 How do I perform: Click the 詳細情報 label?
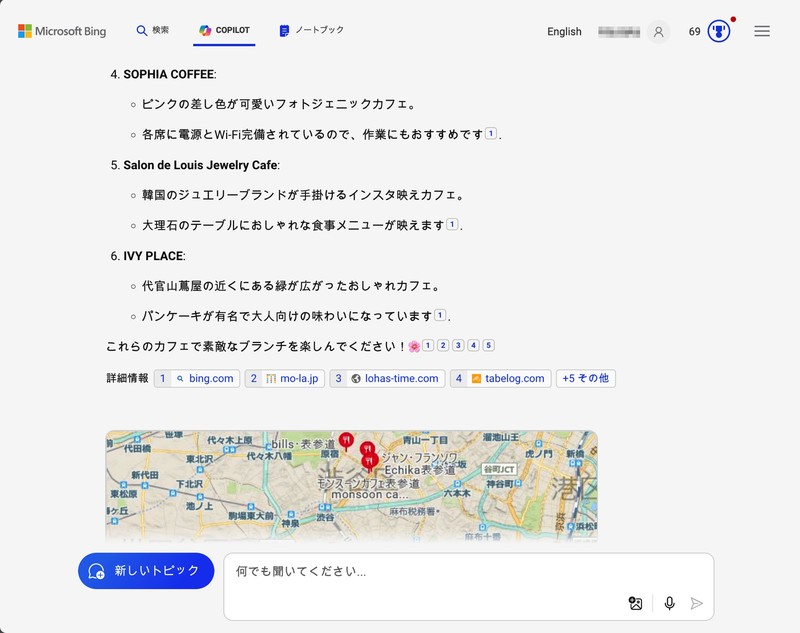point(127,378)
